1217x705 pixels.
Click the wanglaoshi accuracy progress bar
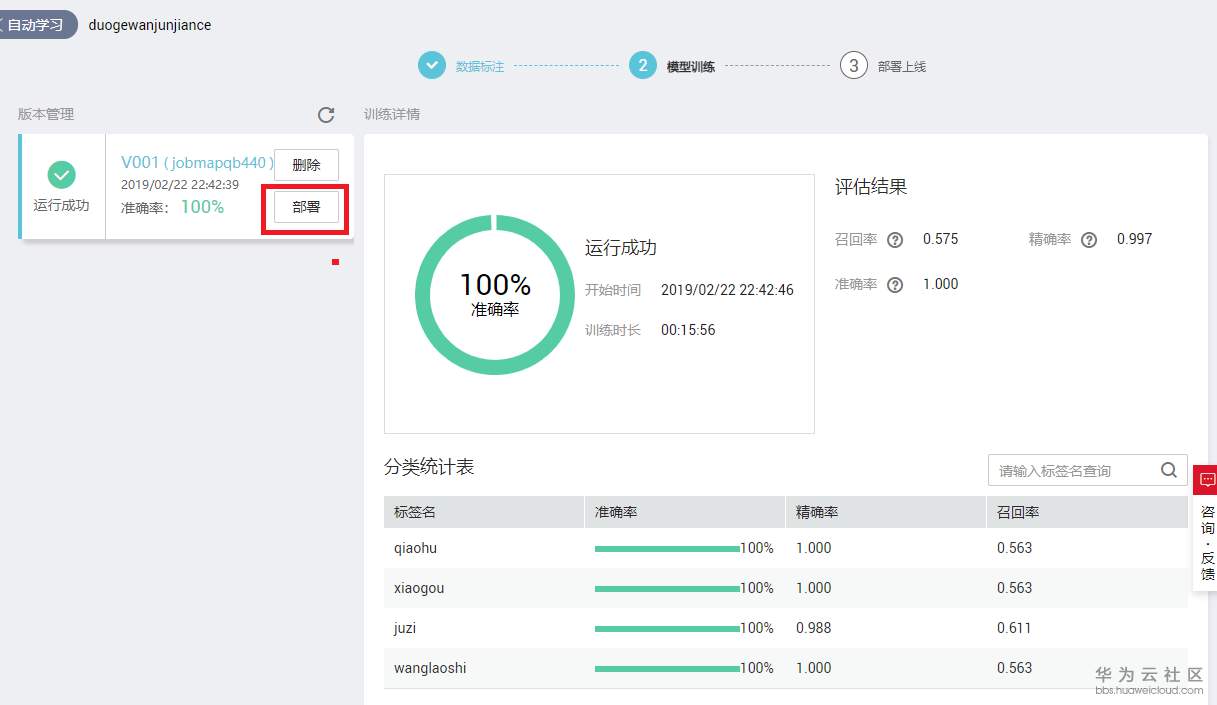click(x=667, y=669)
